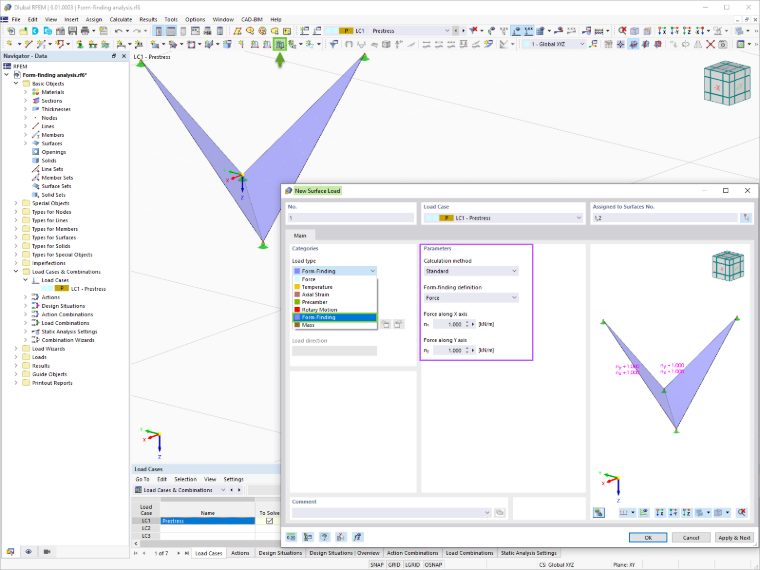This screenshot has height=570, width=760.
Task: Switch to the Static Analysis Settings tab
Action: (528, 553)
